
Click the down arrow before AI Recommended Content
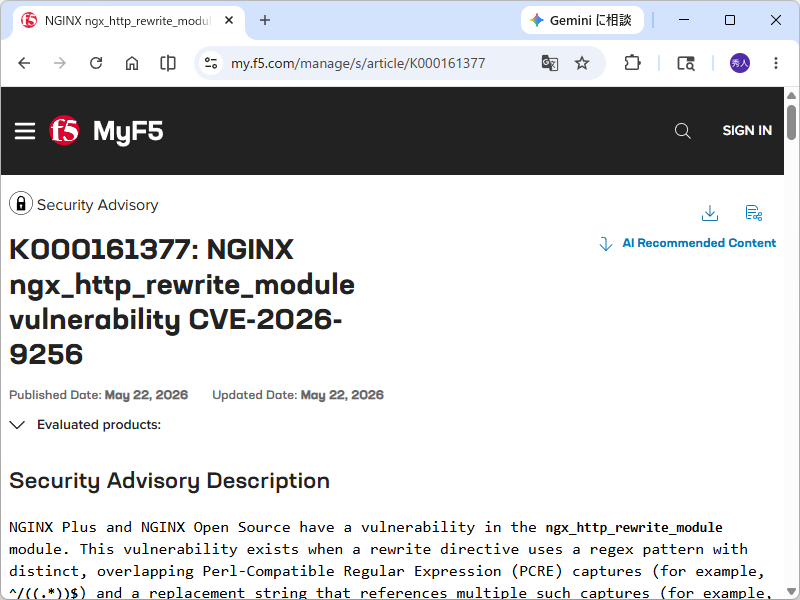tap(606, 244)
